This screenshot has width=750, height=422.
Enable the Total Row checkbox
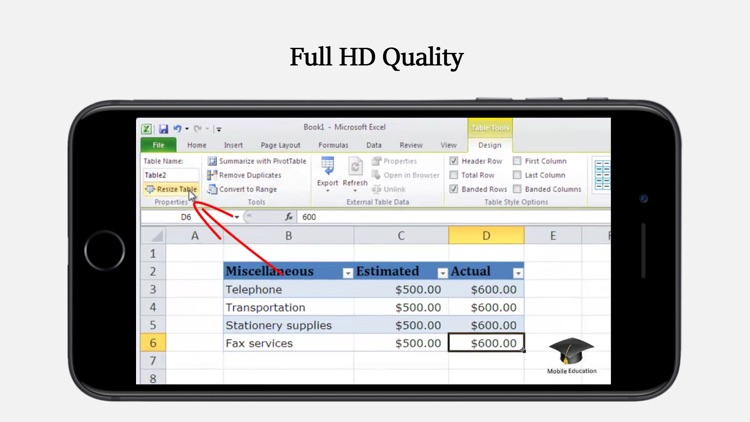pyautogui.click(x=454, y=175)
